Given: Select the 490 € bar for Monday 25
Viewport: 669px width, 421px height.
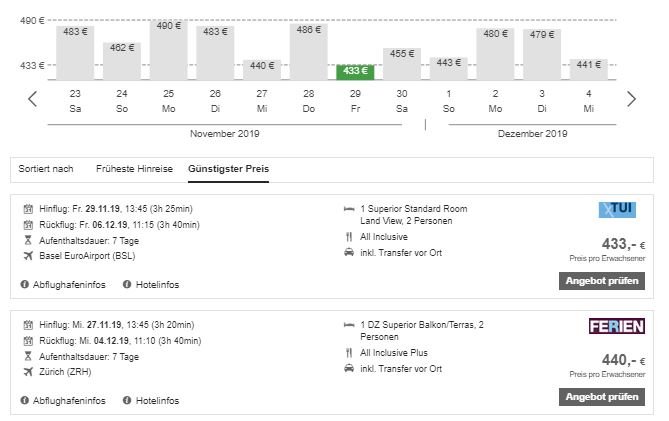Looking at the screenshot, I should click(x=169, y=49).
